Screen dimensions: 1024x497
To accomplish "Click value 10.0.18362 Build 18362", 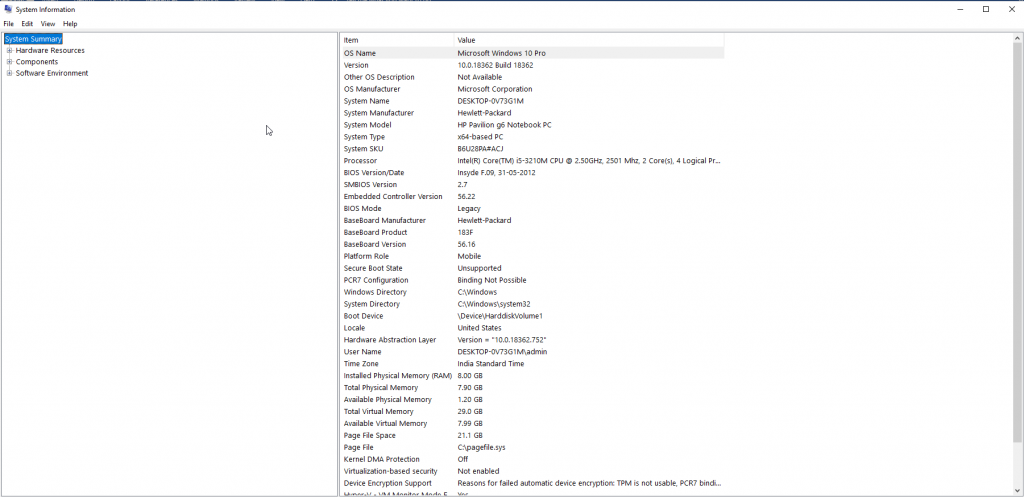I will tap(495, 65).
